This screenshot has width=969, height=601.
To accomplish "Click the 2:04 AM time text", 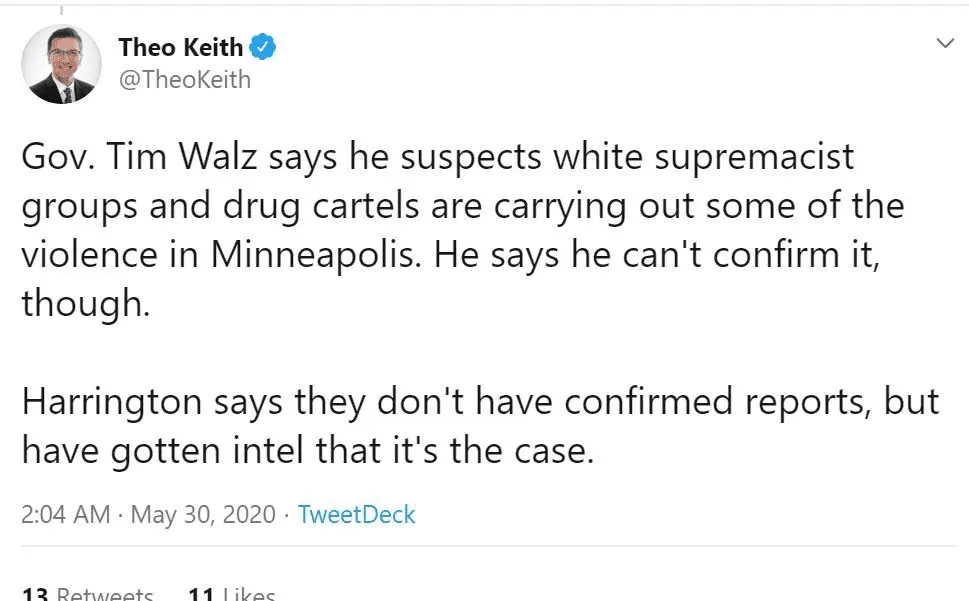I will click(65, 515).
